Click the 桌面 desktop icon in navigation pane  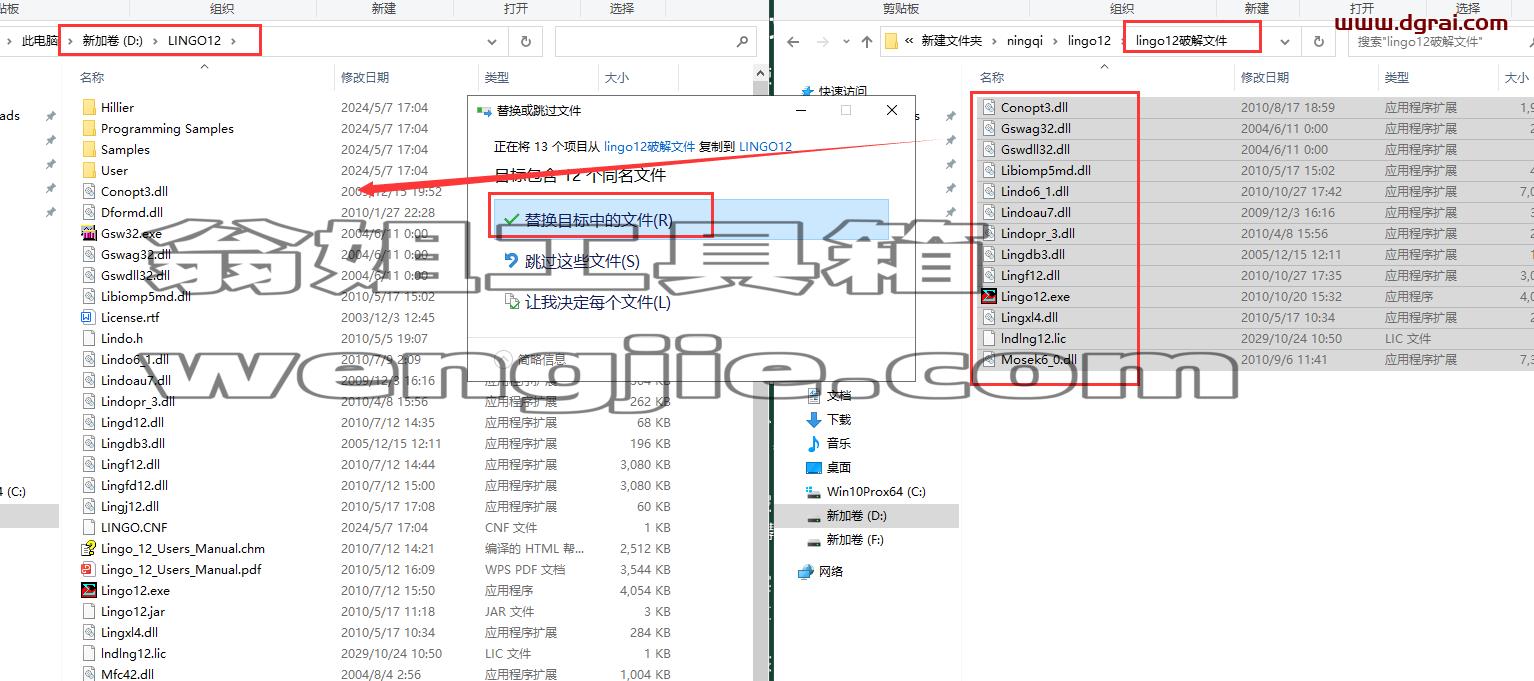pos(813,467)
